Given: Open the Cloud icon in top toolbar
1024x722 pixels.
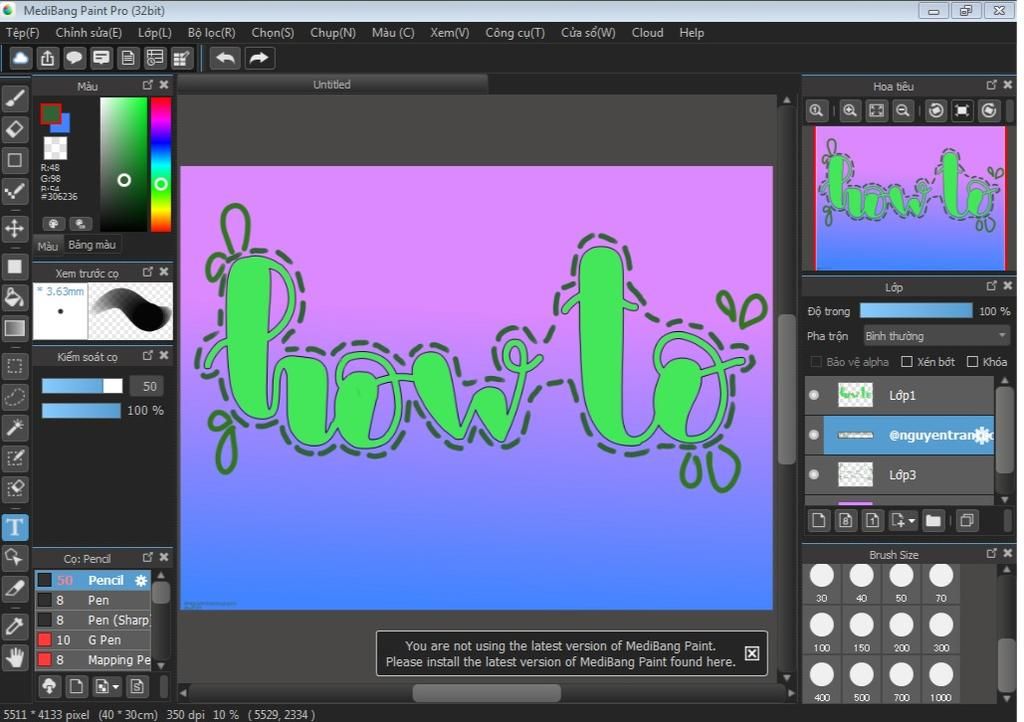Looking at the screenshot, I should coord(21,58).
